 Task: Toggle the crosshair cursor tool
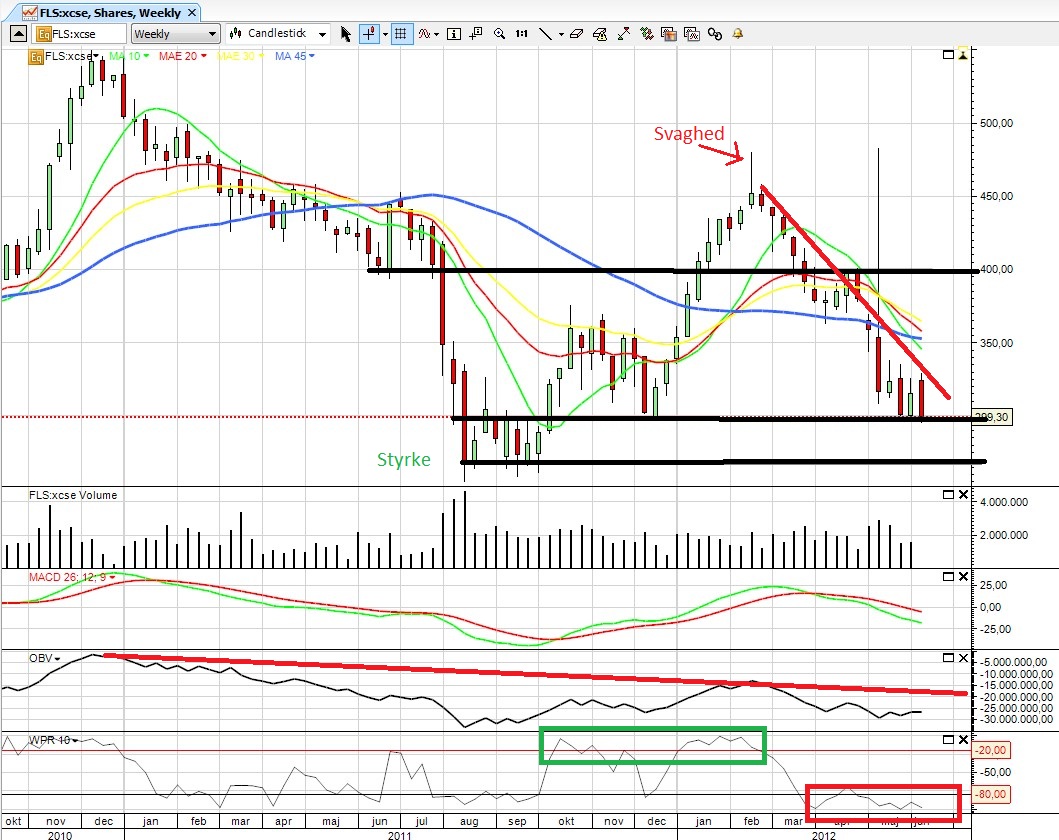coord(369,34)
